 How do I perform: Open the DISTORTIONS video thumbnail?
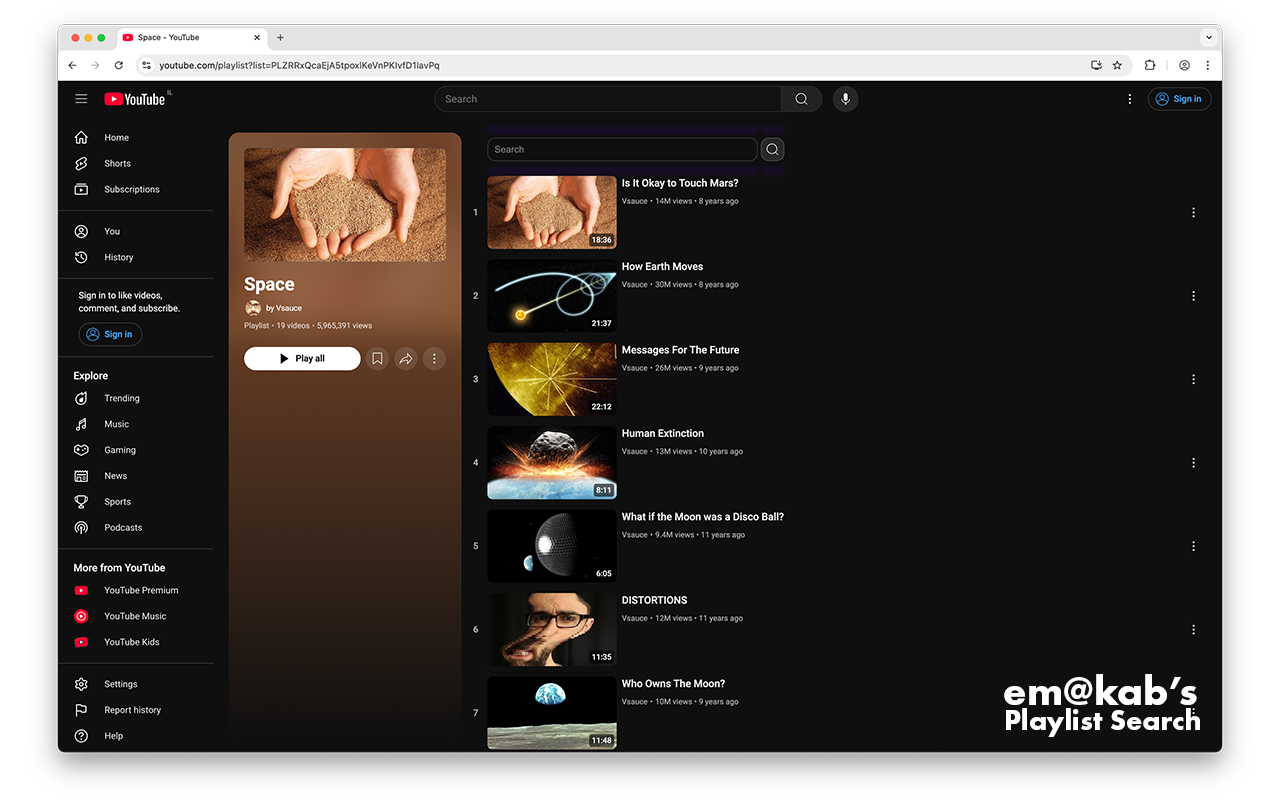point(552,630)
